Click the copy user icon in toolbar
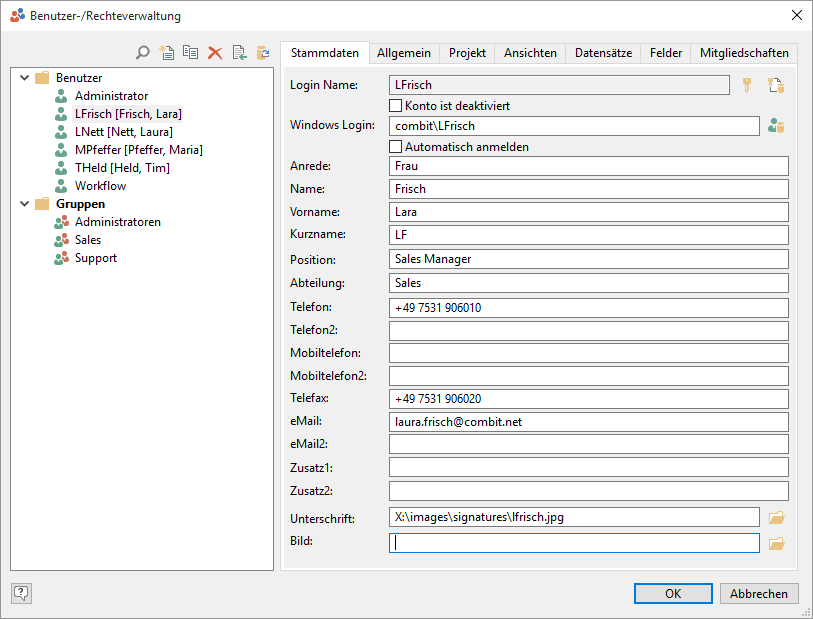The height and width of the screenshot is (619, 813). pyautogui.click(x=190, y=53)
